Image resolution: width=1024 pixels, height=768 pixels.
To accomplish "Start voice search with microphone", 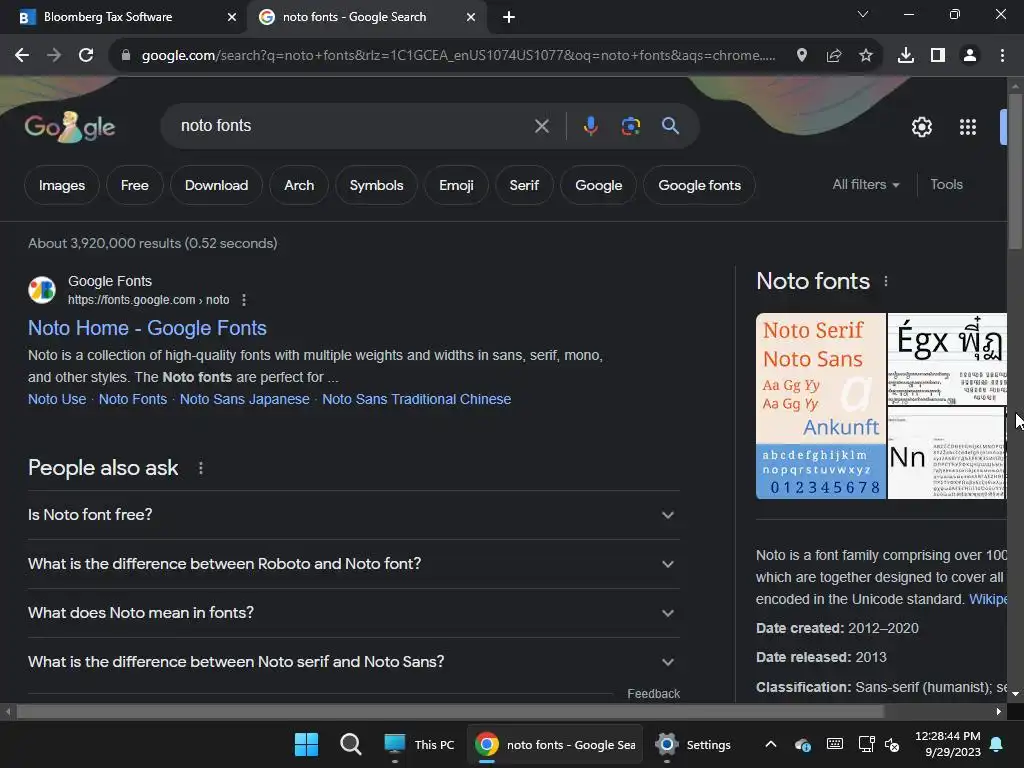I will 590,126.
